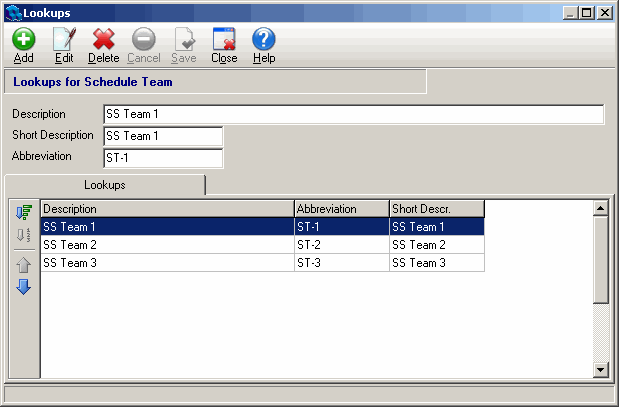Open Help with the question mark icon
The image size is (619, 407).
coord(264,39)
